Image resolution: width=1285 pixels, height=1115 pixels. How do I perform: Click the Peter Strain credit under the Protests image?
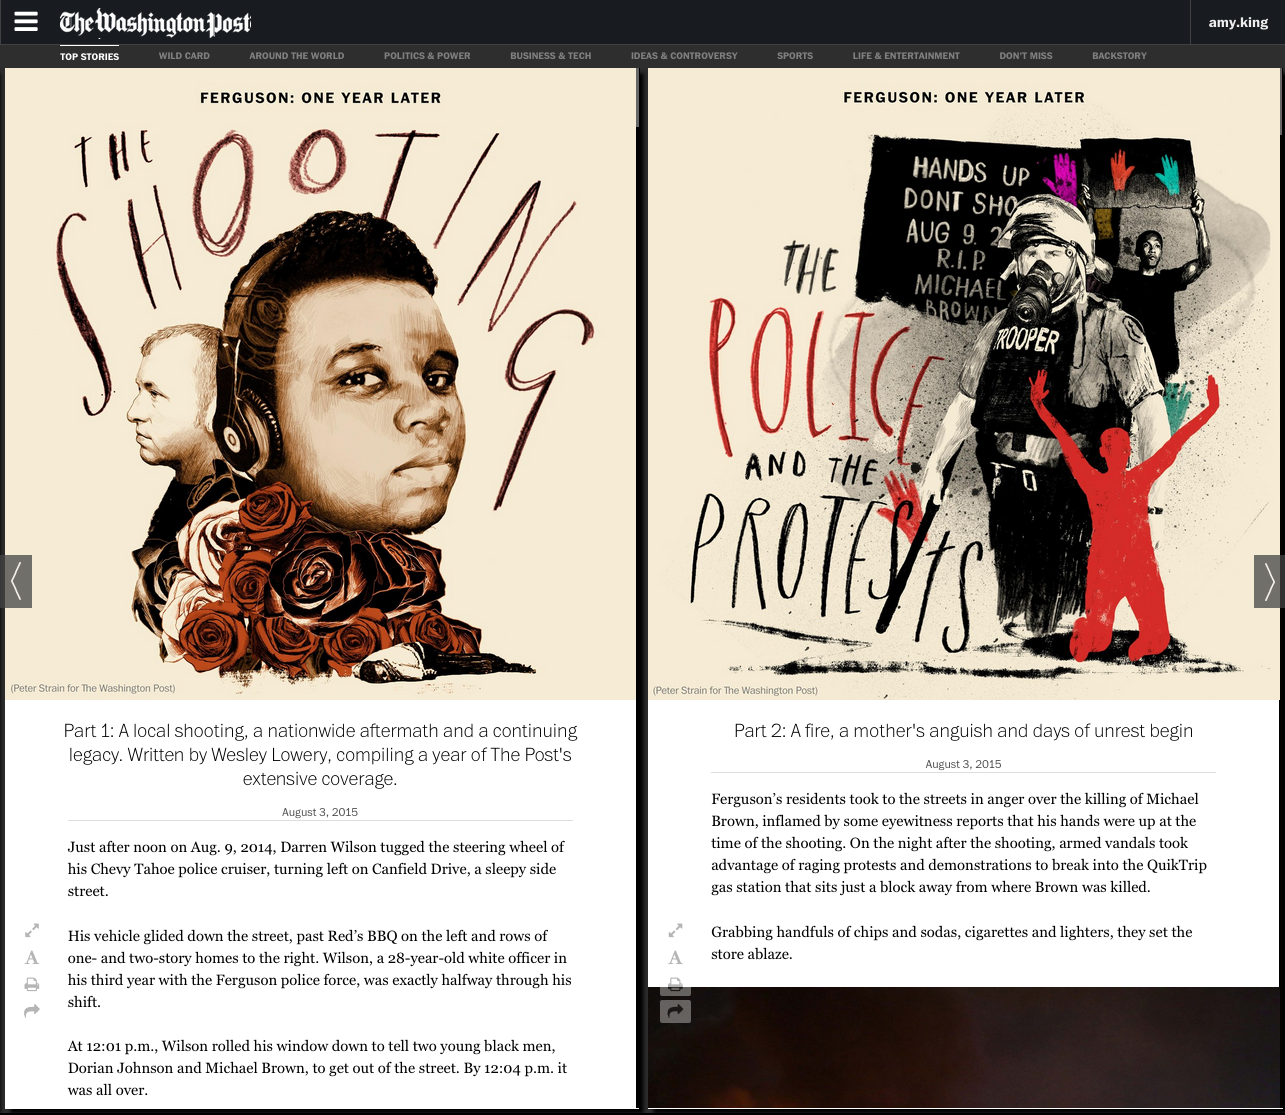click(x=735, y=690)
